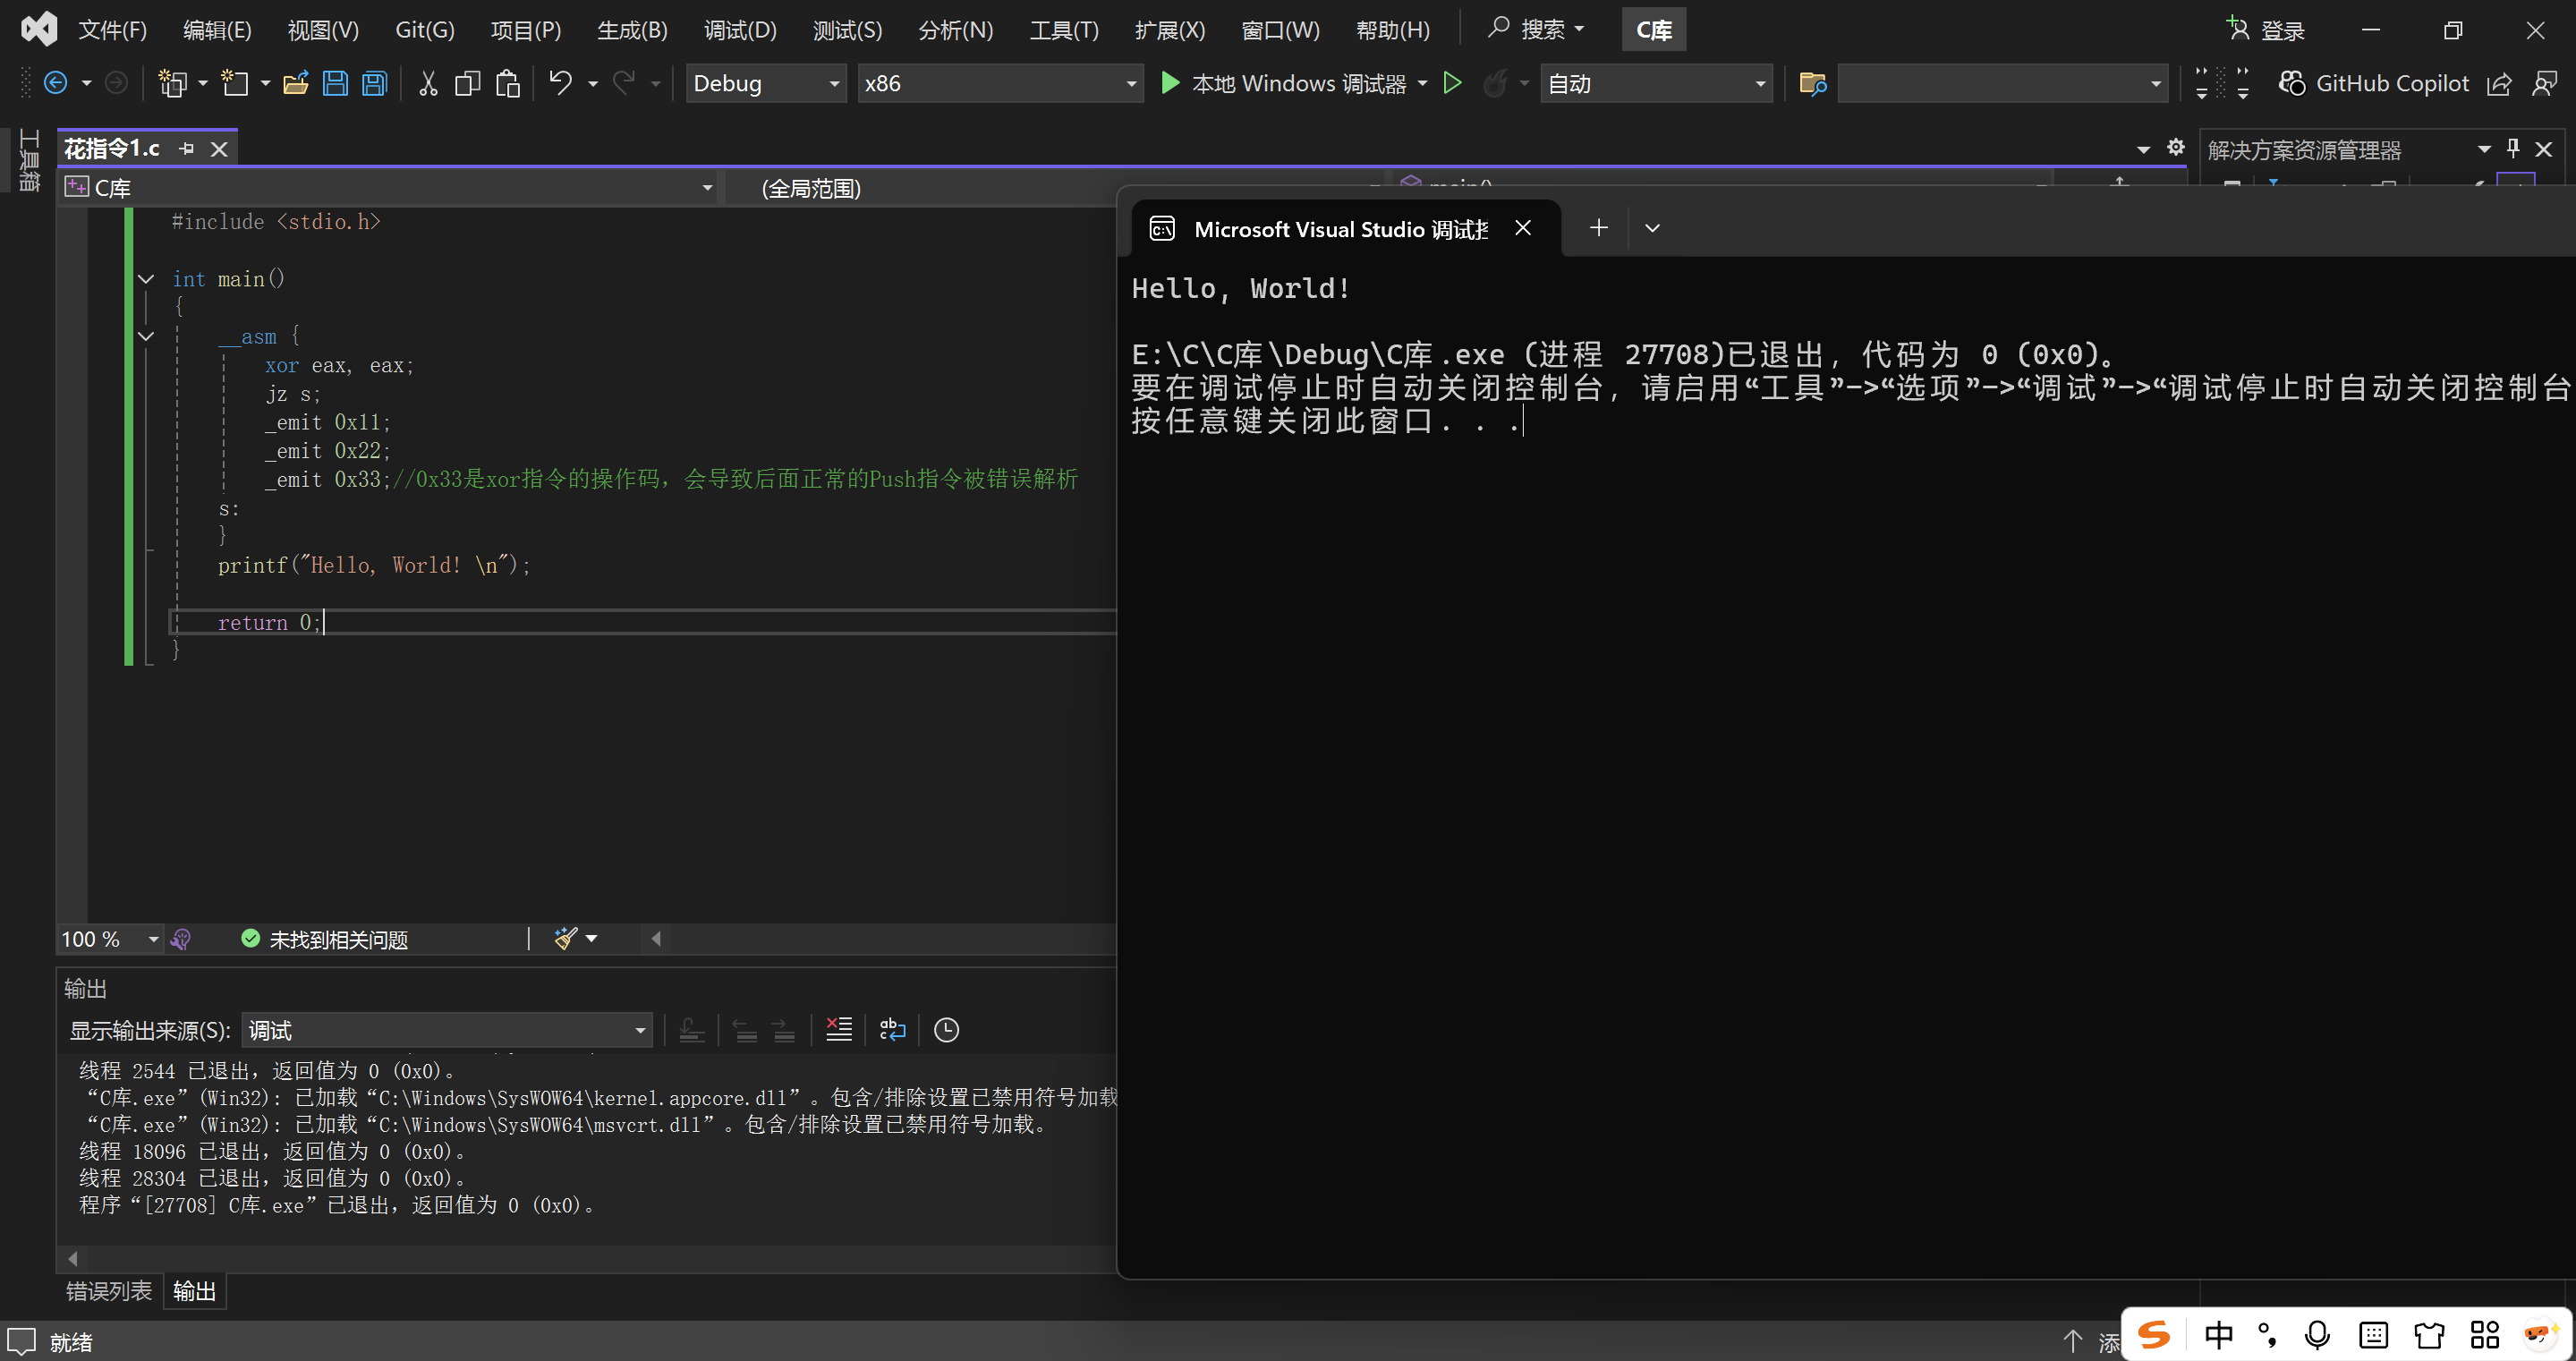The image size is (2576, 1361).
Task: Toggle word wrap in the Output panel
Action: (x=892, y=1029)
